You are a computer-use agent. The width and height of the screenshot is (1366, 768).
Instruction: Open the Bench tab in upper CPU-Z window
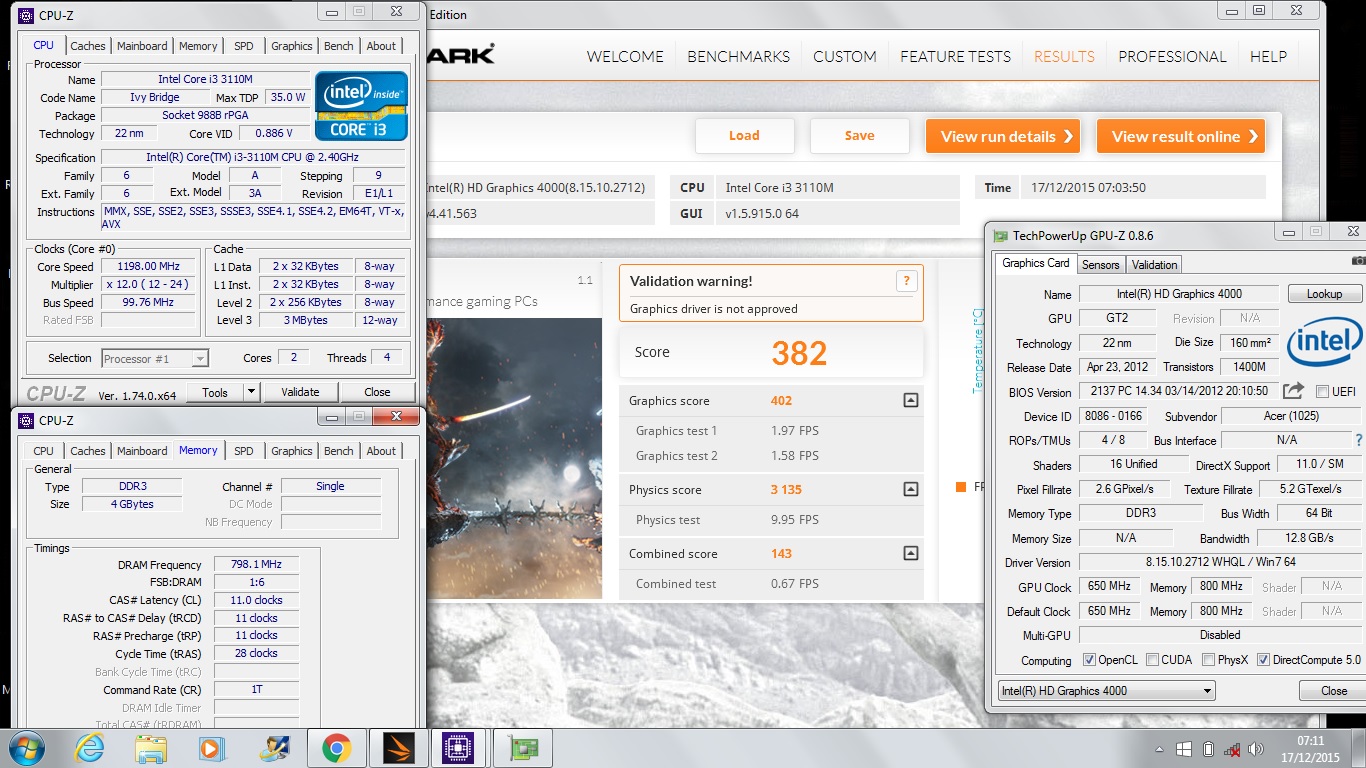tap(339, 46)
